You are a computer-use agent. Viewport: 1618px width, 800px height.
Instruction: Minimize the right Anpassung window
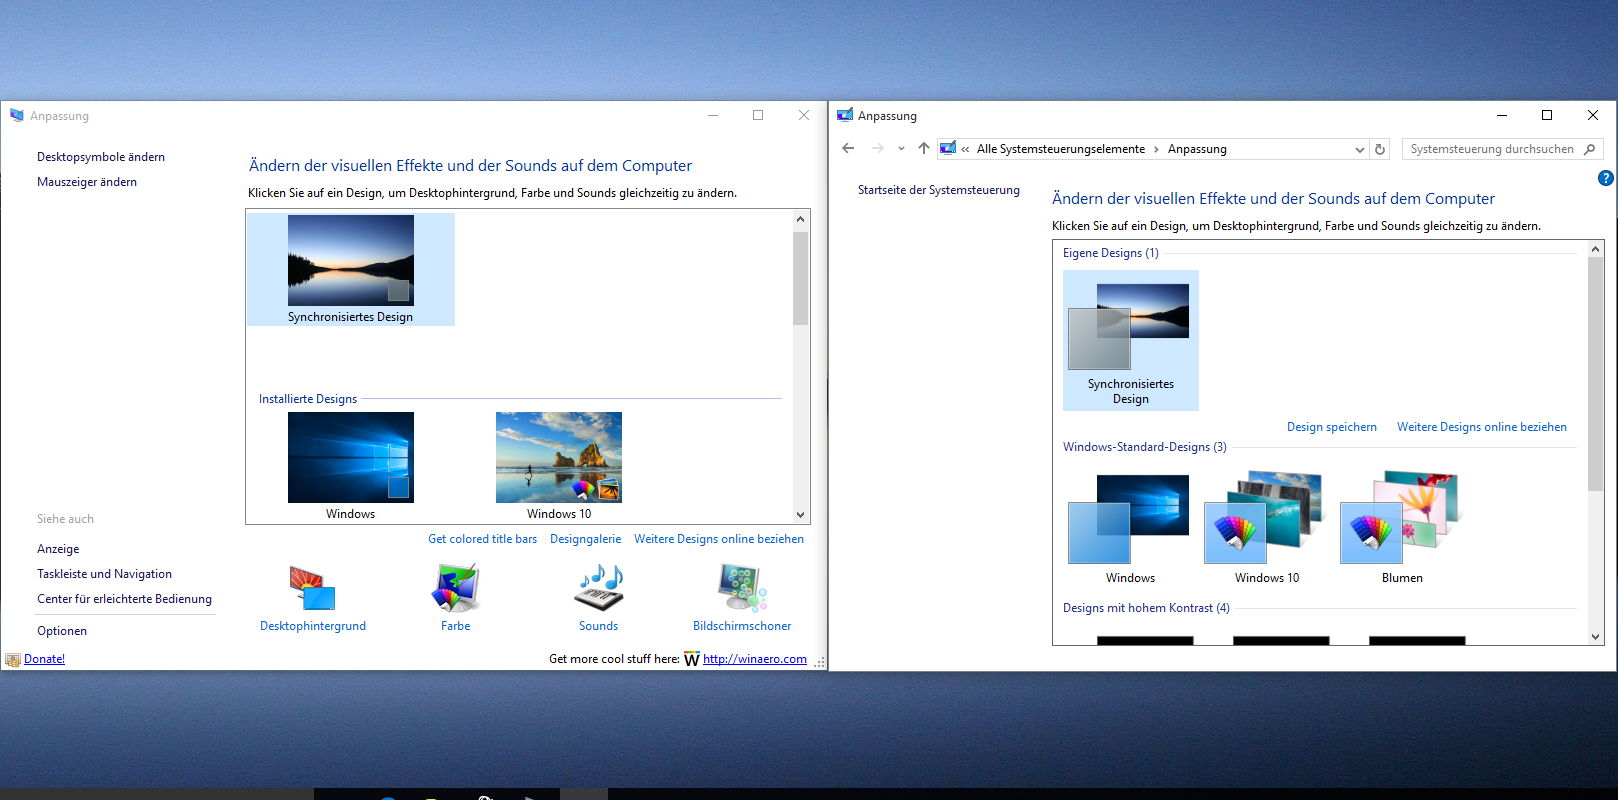point(1501,116)
